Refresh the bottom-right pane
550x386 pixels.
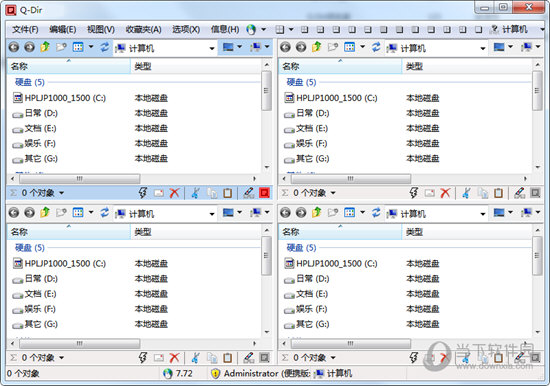(x=376, y=212)
